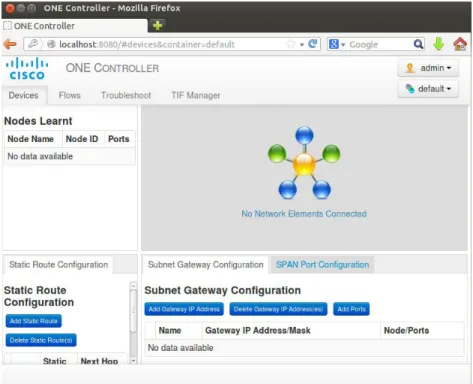Click the scrollbar down arrow in Static Route panel
The height and width of the screenshot is (384, 473).
(133, 361)
